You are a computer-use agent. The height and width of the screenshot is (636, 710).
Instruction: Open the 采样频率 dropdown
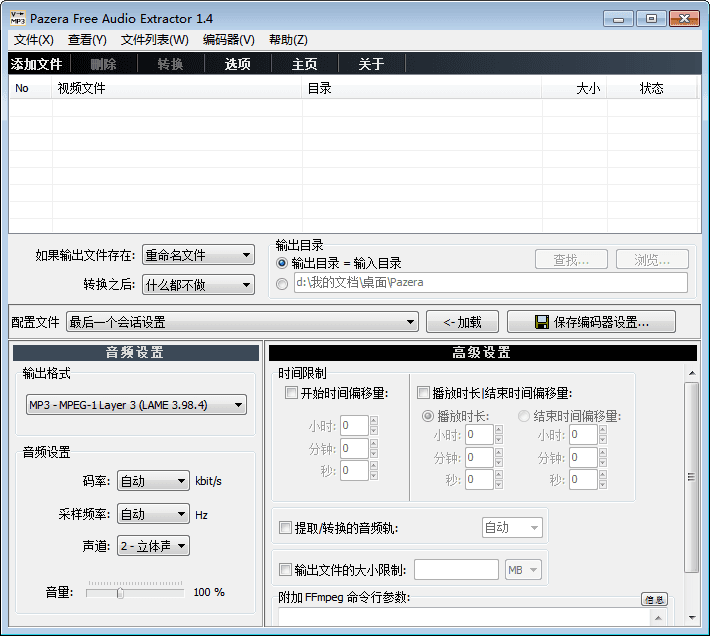(x=153, y=514)
